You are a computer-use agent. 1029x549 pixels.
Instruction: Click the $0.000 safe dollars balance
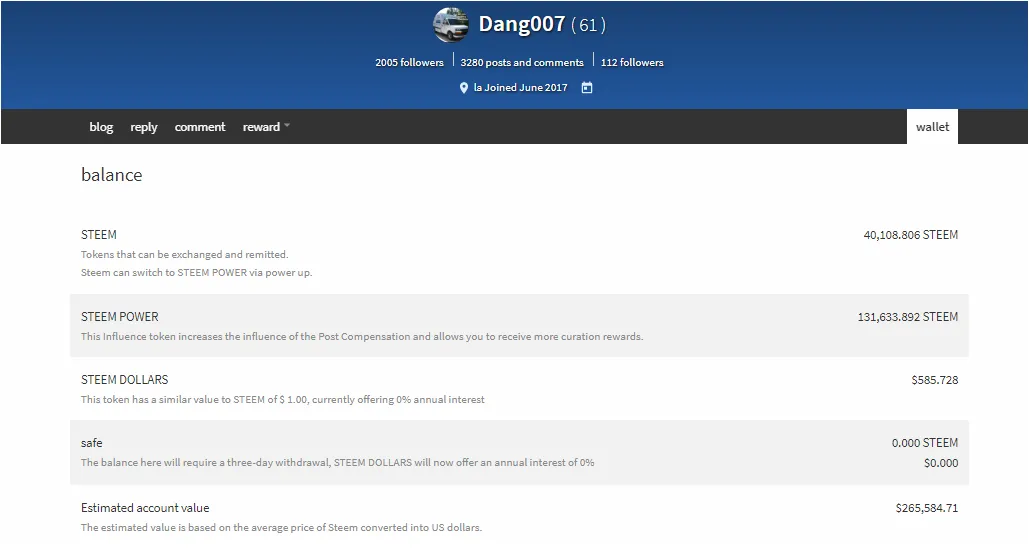941,463
